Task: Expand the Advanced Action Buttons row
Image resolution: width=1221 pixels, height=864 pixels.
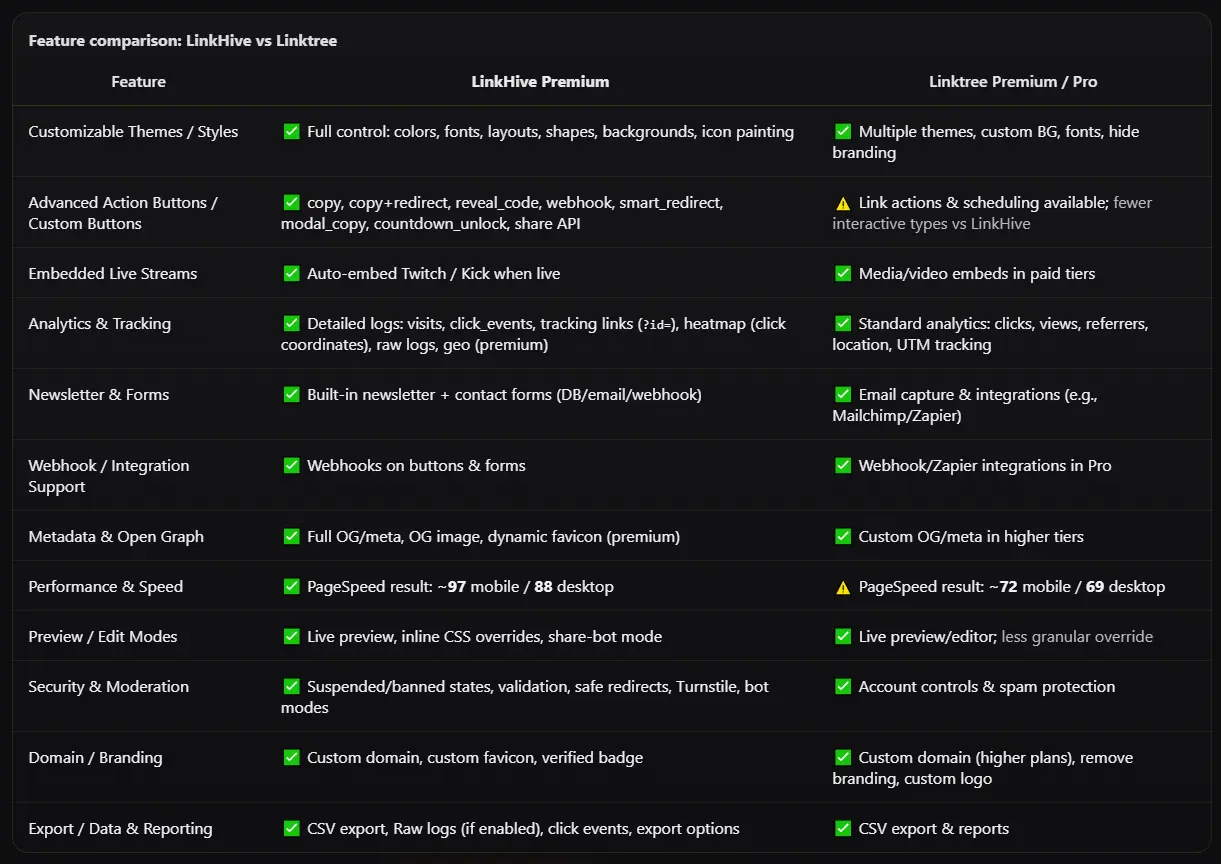Action: coord(123,213)
